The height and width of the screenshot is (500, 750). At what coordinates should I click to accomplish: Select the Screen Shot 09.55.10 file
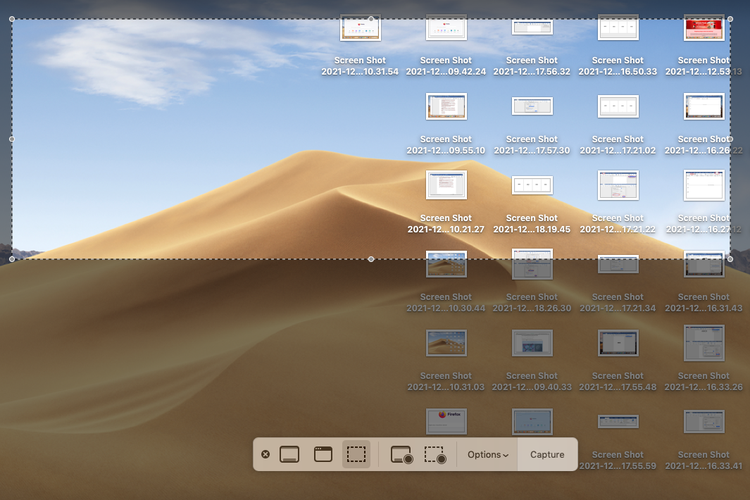pos(446,106)
